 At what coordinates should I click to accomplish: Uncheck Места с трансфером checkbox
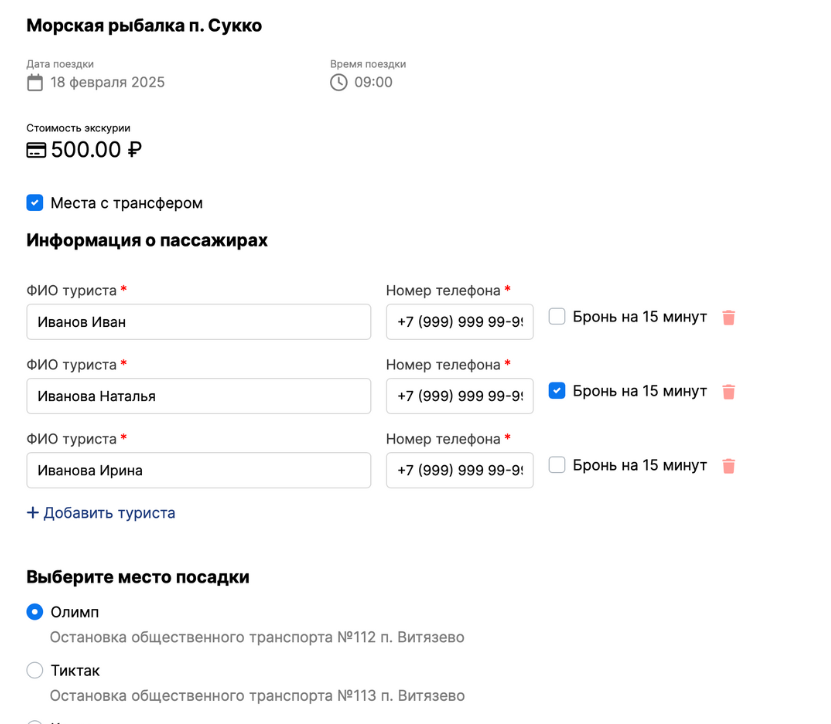[35, 203]
